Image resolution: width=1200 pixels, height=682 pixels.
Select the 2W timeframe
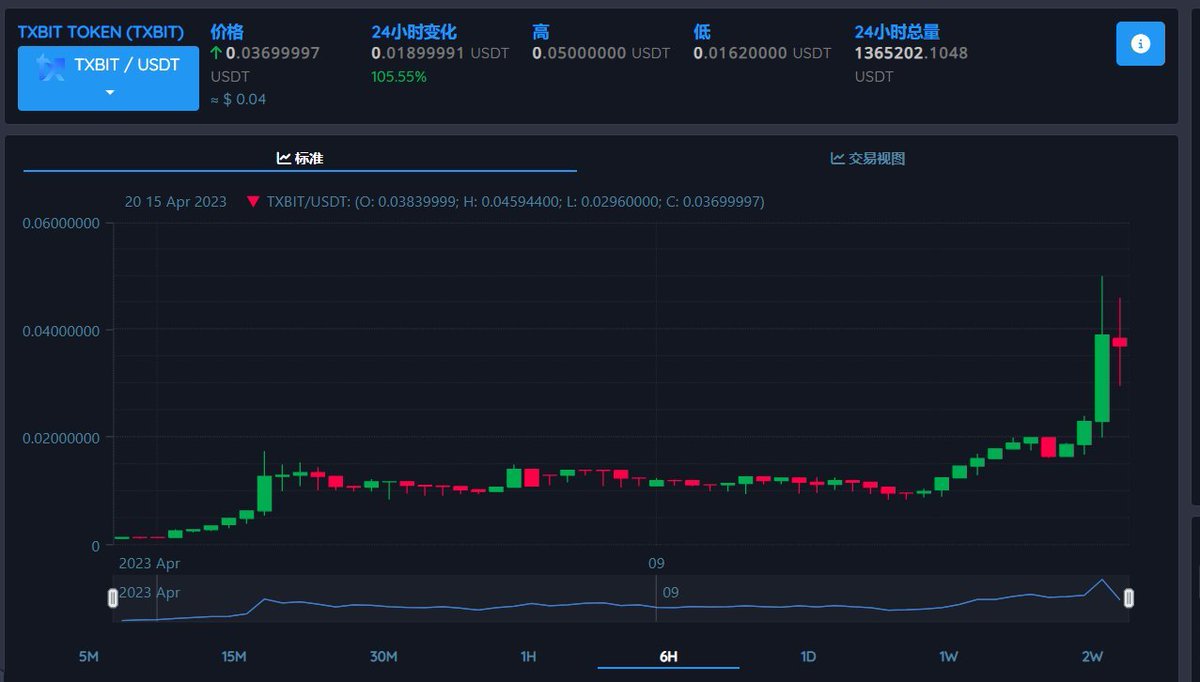tap(1092, 657)
